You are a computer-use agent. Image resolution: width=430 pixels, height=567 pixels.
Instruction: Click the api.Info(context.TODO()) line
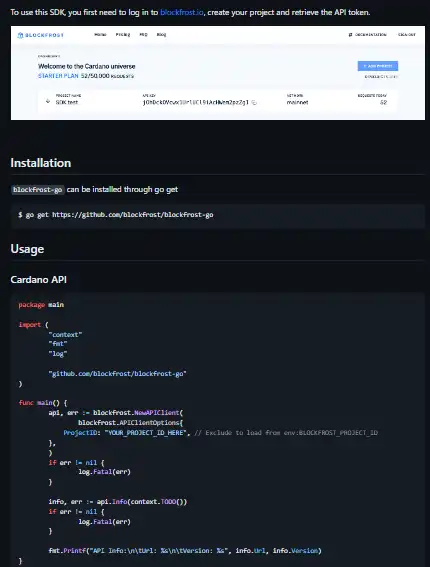118,502
